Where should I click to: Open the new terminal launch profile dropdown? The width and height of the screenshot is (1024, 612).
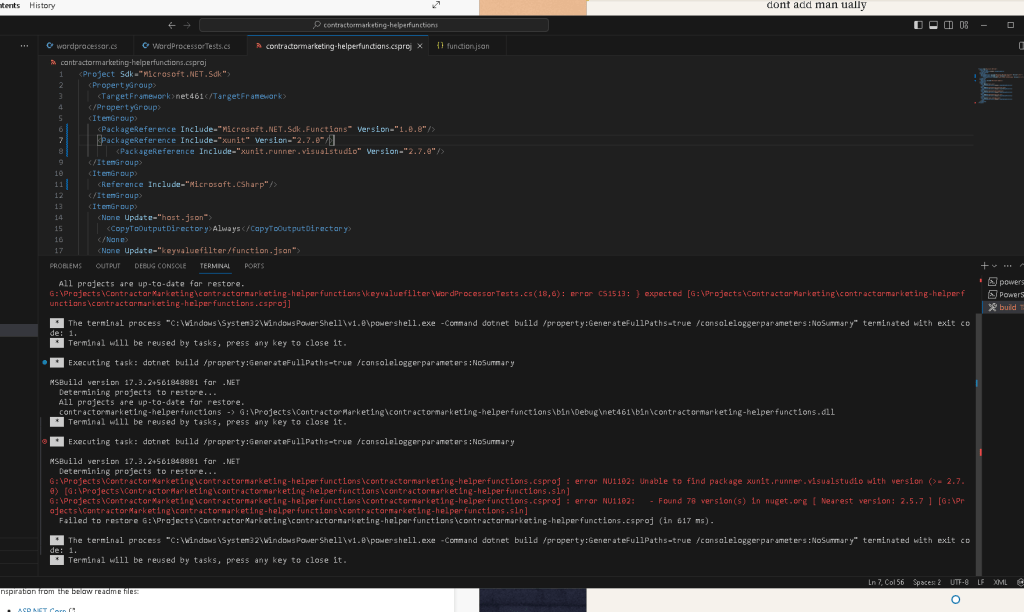(995, 265)
